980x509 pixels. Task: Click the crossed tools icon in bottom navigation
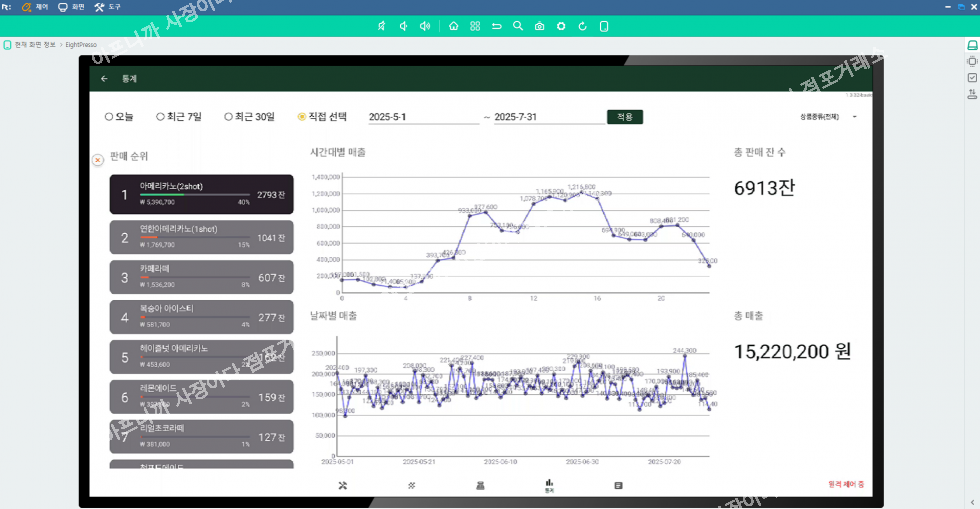pyautogui.click(x=342, y=485)
